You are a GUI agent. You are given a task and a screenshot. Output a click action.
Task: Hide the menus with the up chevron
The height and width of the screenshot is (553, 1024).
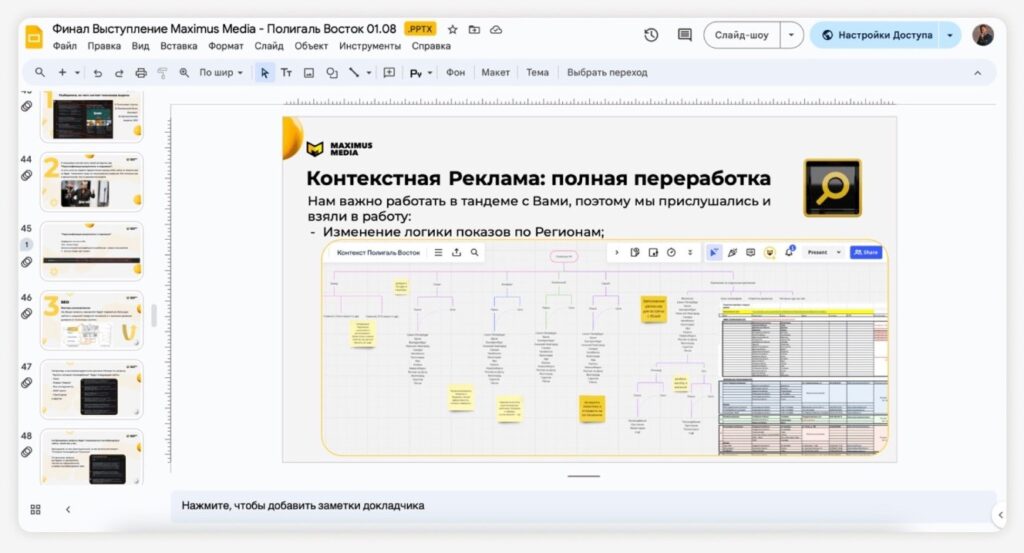coord(977,72)
